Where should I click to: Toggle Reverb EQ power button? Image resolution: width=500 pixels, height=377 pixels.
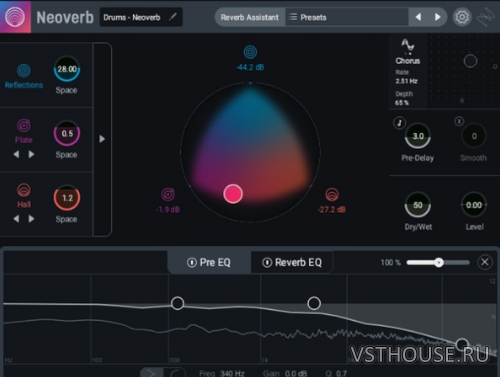267,263
